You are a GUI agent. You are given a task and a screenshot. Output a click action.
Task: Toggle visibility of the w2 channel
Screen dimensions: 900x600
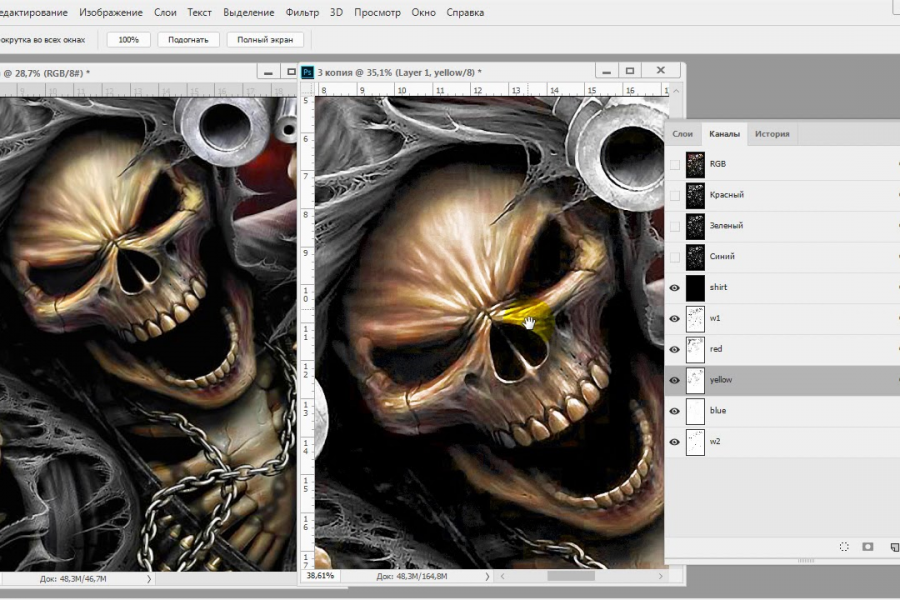(x=675, y=441)
